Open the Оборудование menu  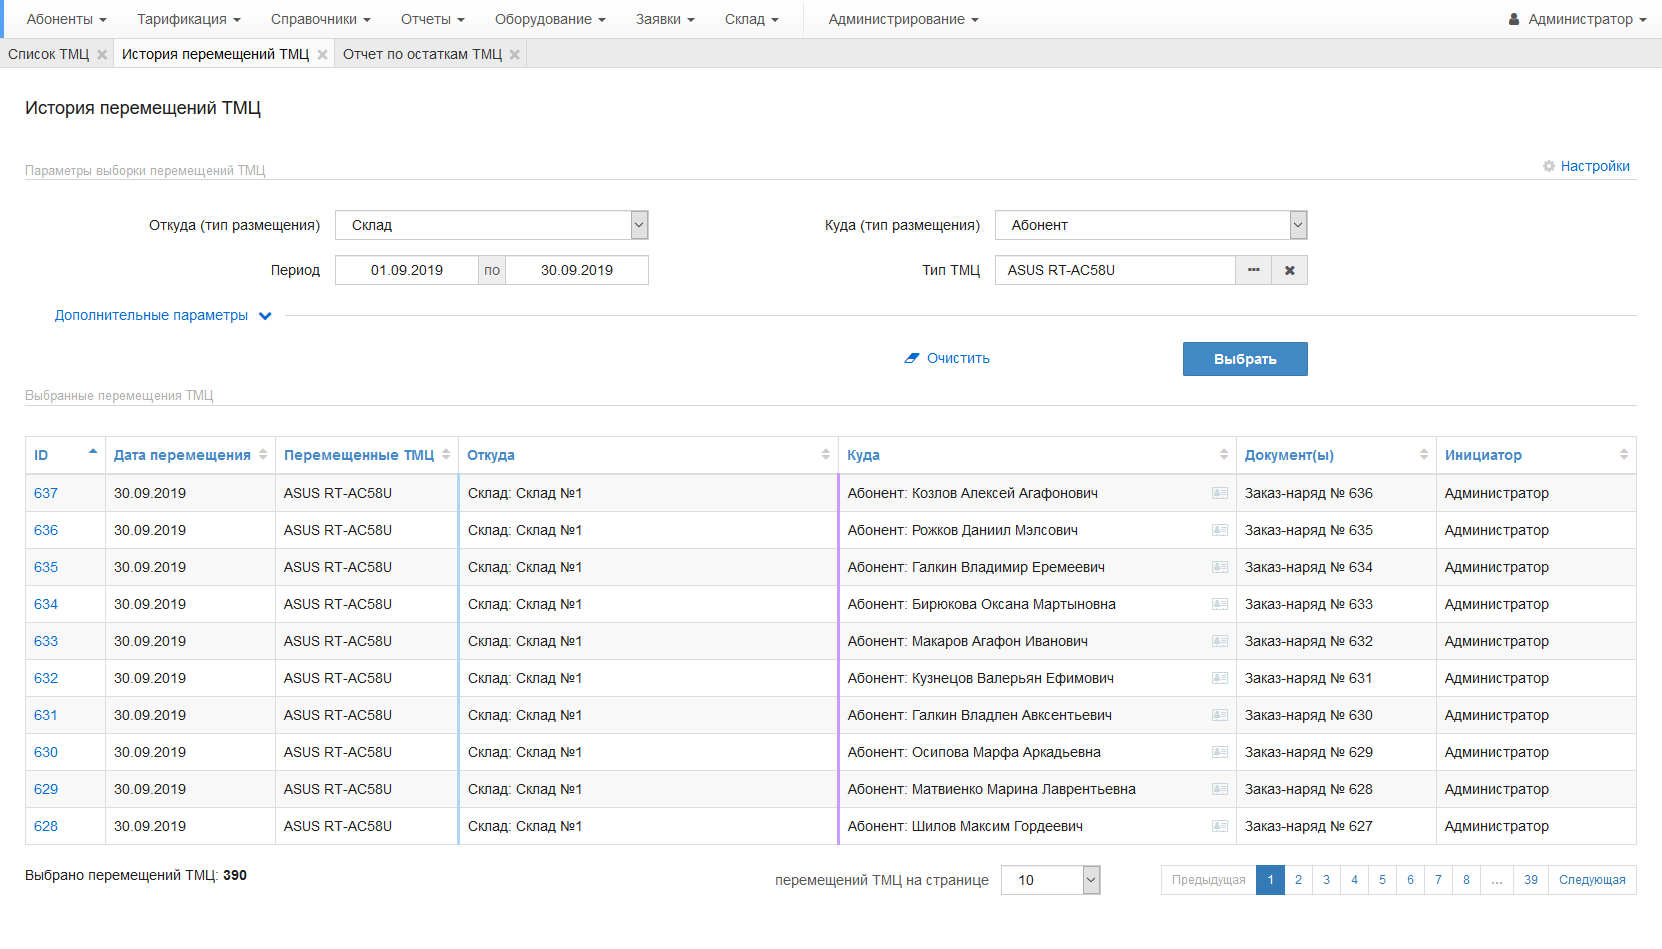pyautogui.click(x=550, y=19)
